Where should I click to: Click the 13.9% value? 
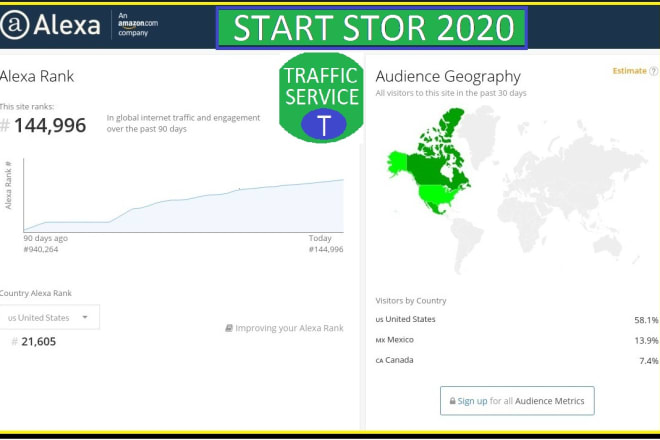pyautogui.click(x=646, y=340)
